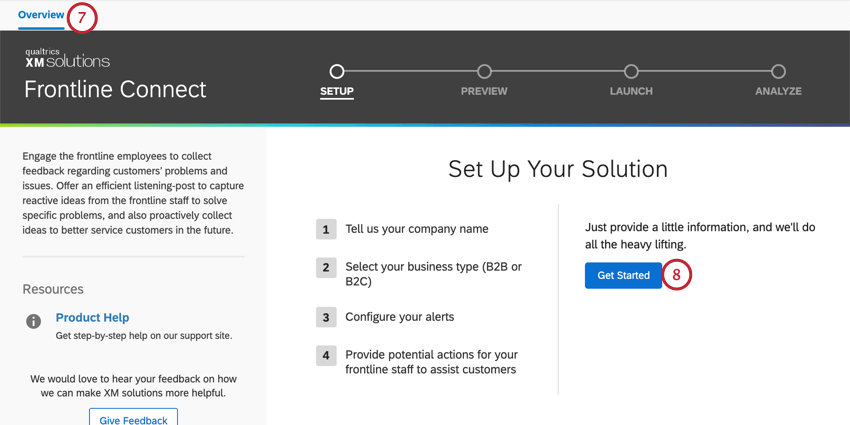Click the step 4 number badge
This screenshot has height=425, width=850.
tap(326, 355)
